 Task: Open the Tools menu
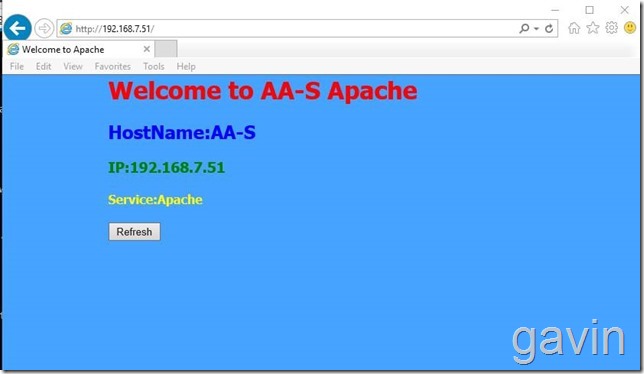coord(154,67)
